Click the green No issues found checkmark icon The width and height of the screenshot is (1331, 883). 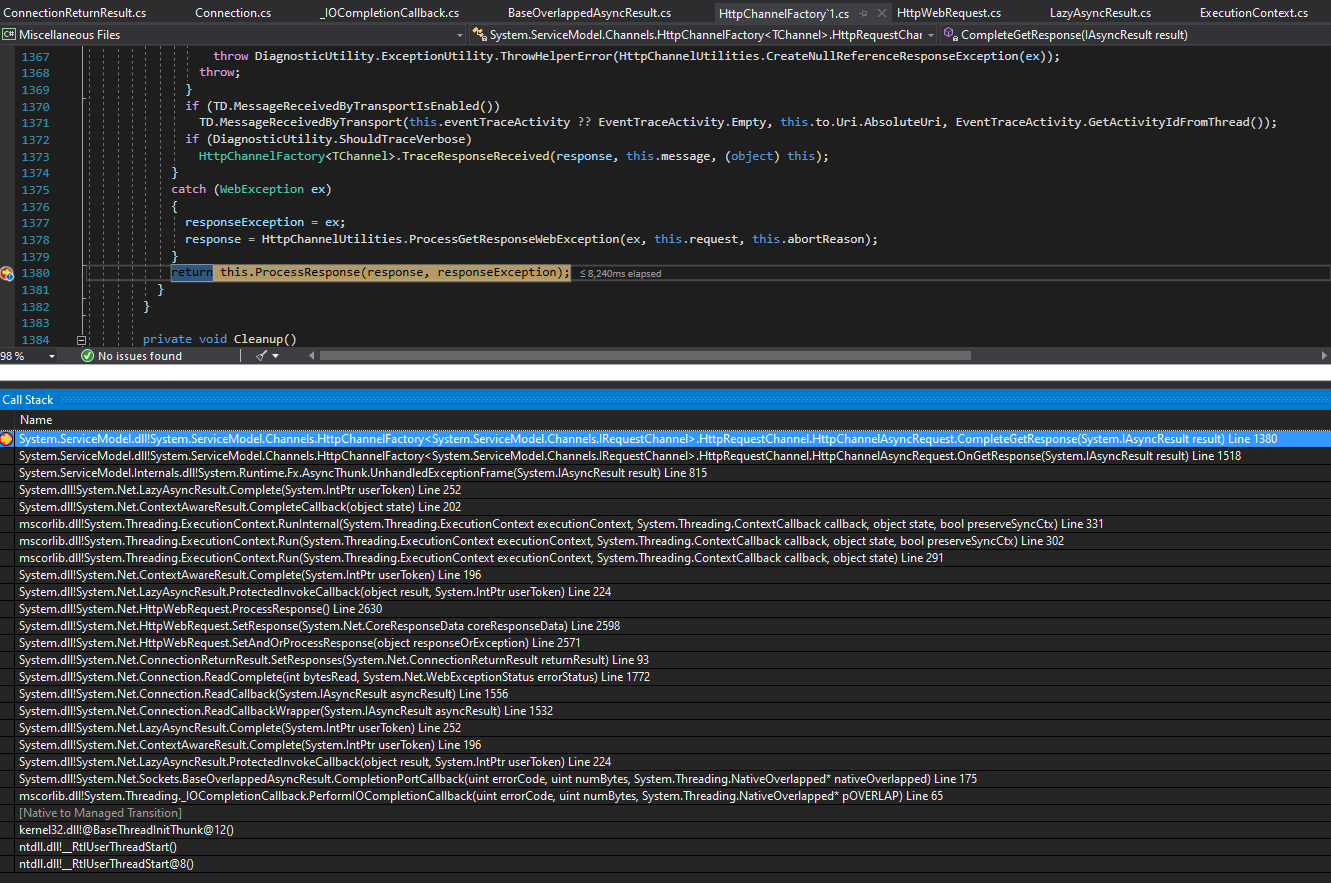pos(87,355)
